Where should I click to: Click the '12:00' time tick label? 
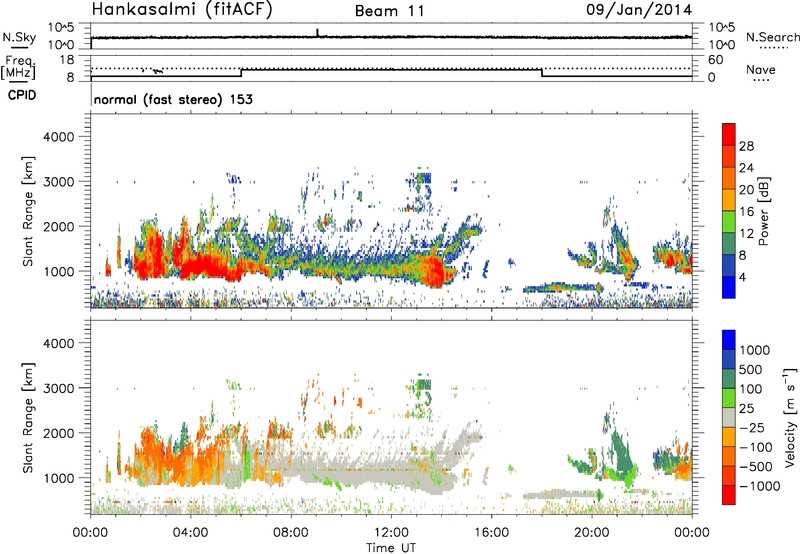click(x=391, y=533)
